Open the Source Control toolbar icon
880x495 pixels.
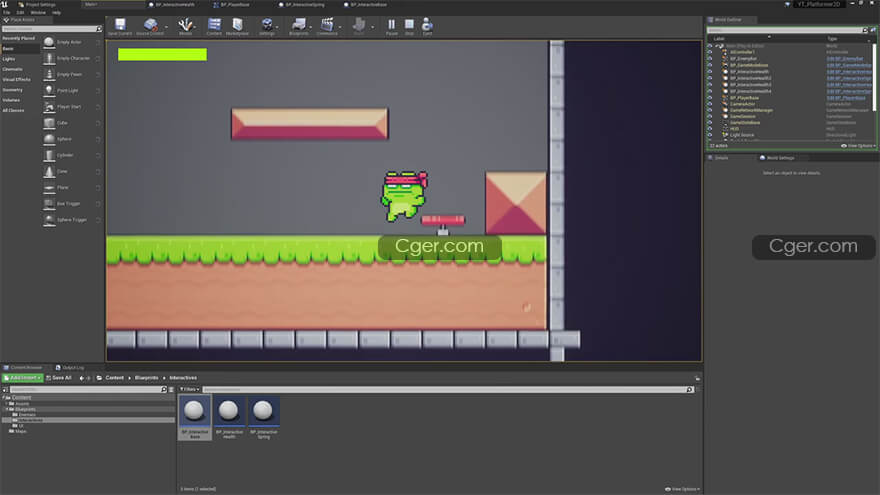coord(150,25)
